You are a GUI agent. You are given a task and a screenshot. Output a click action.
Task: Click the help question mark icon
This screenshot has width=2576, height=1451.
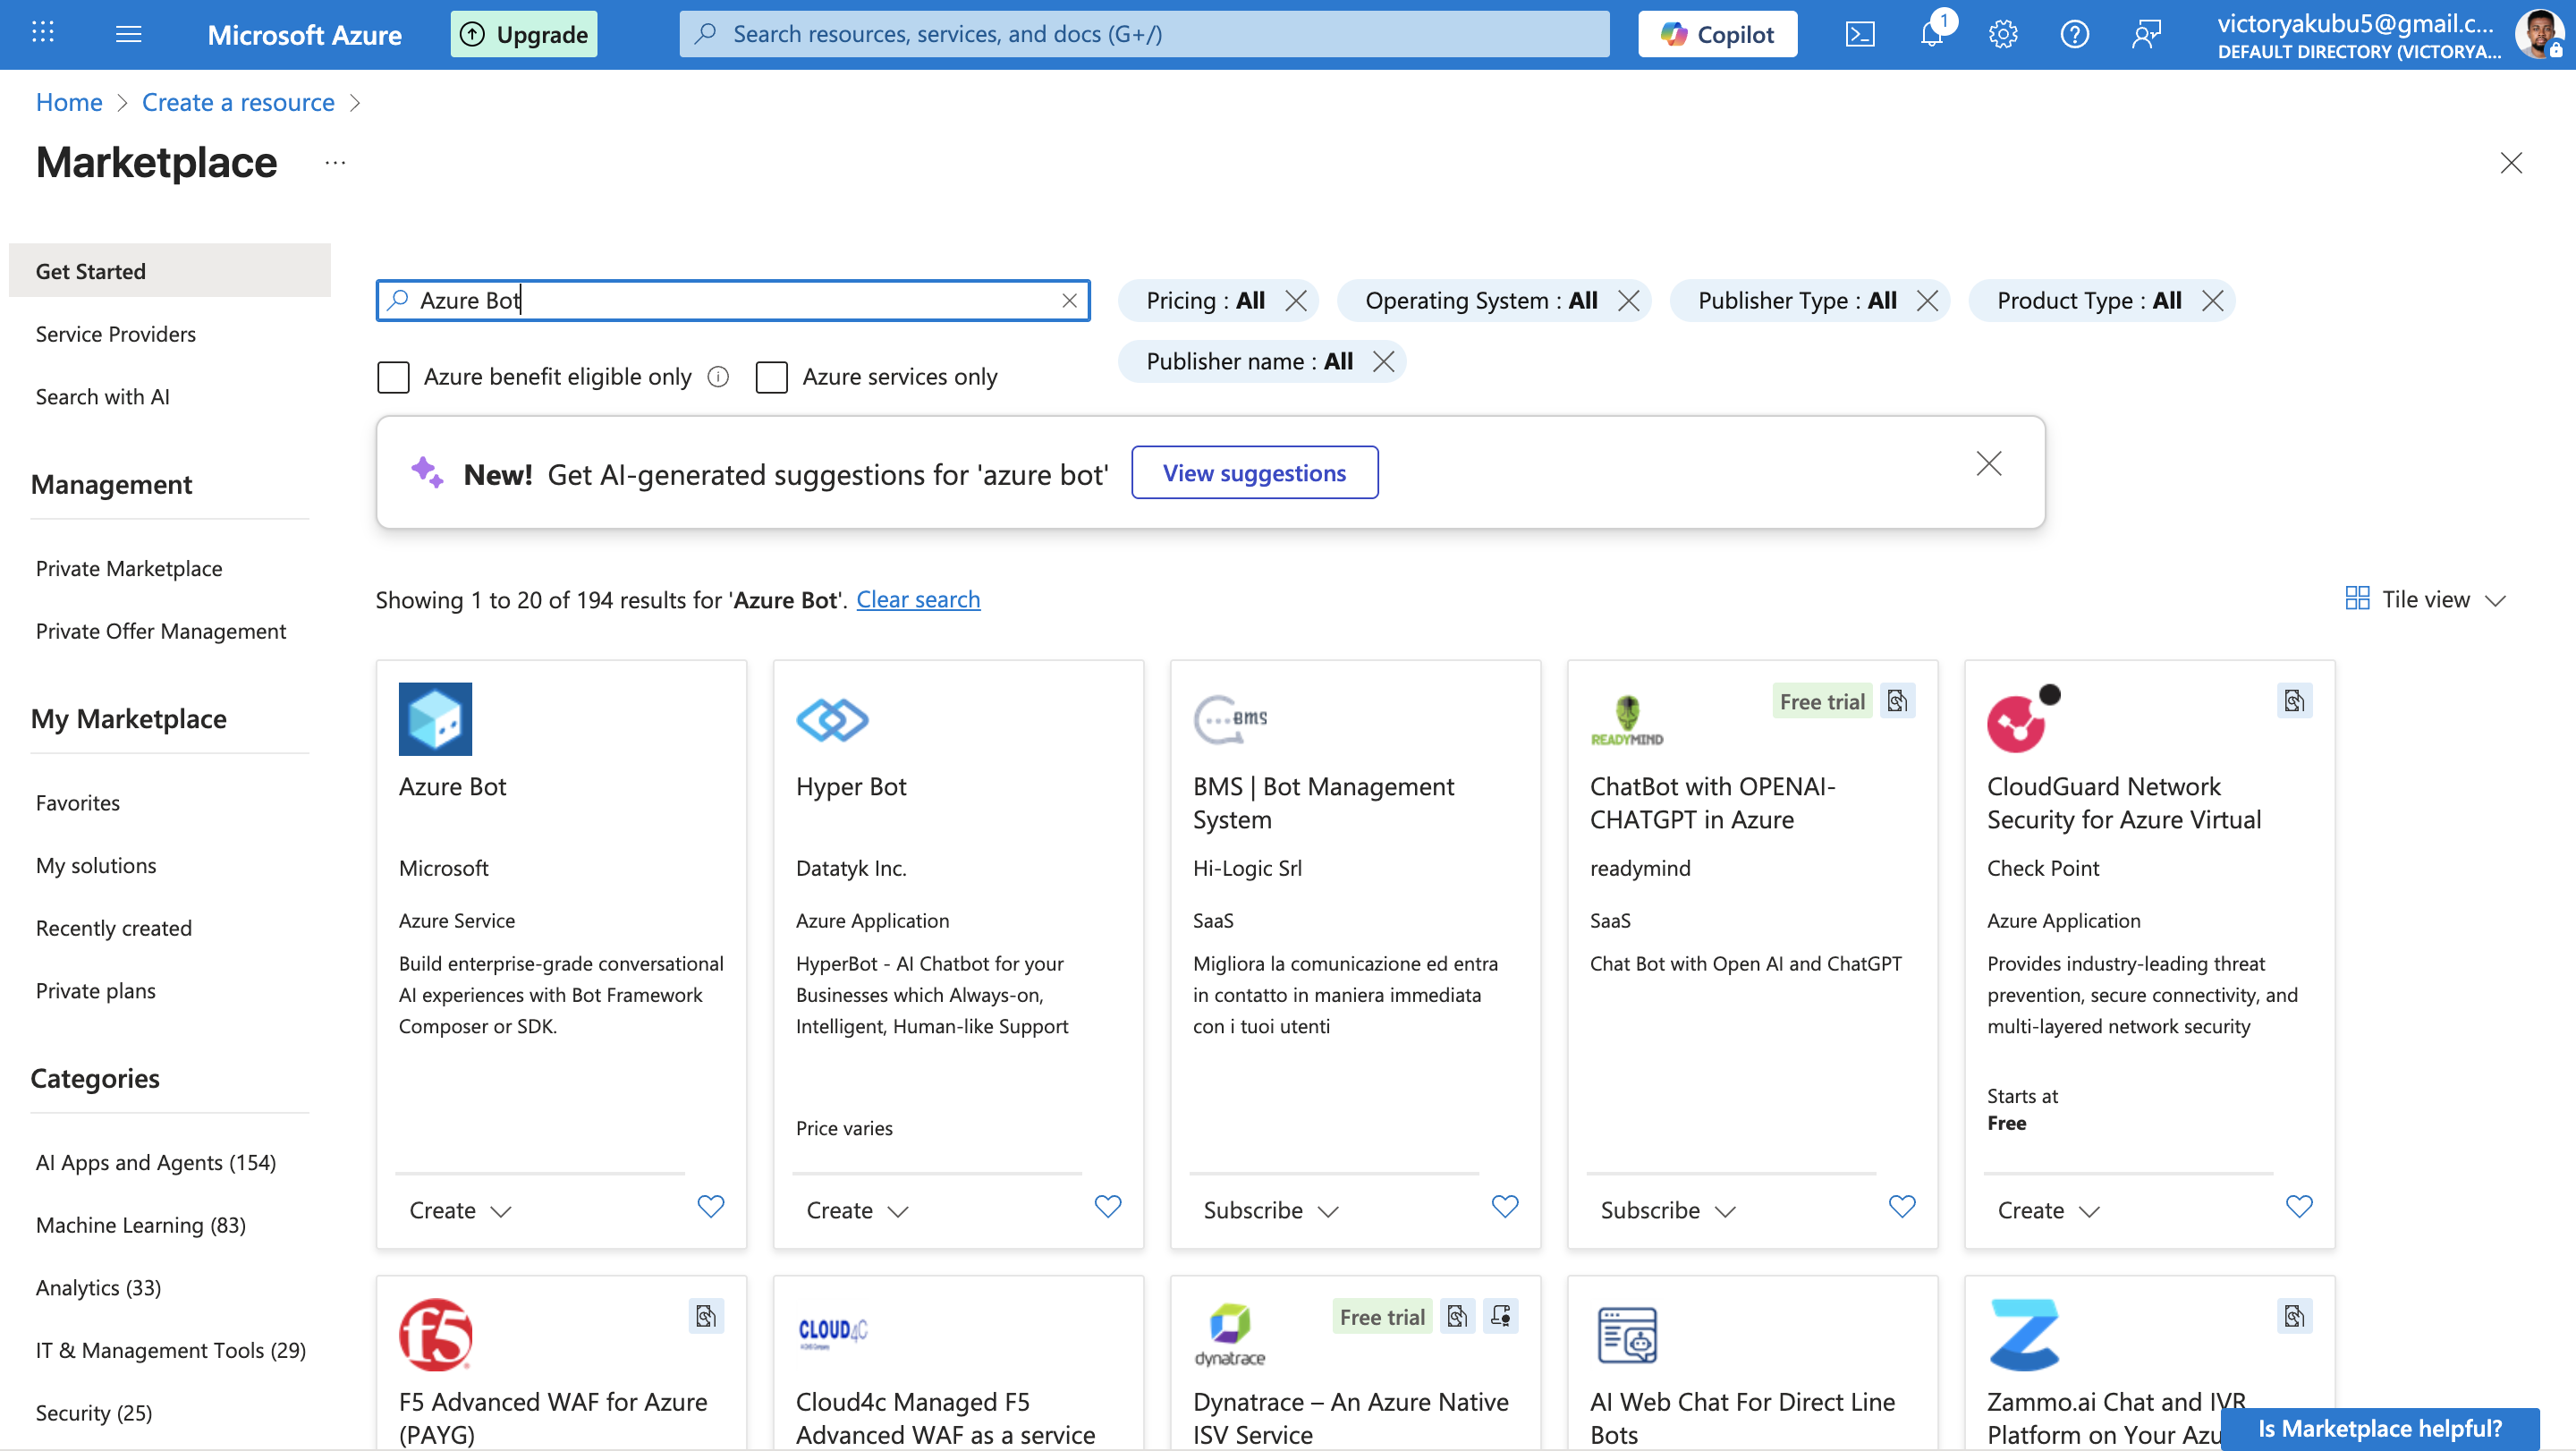click(2074, 34)
